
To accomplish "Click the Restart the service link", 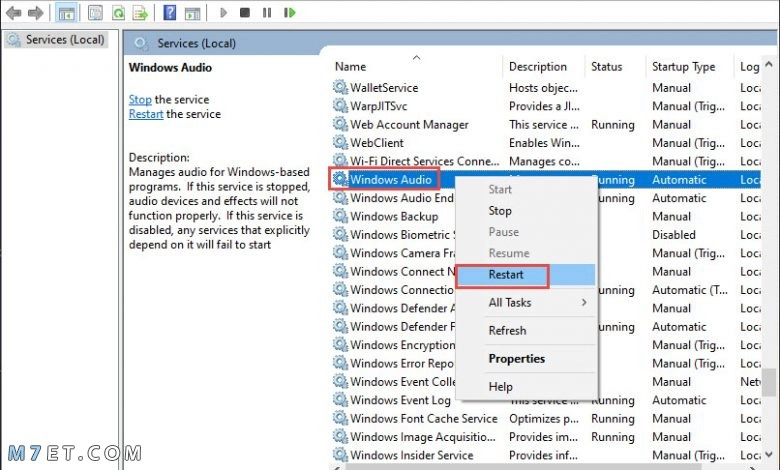I will click(x=146, y=114).
